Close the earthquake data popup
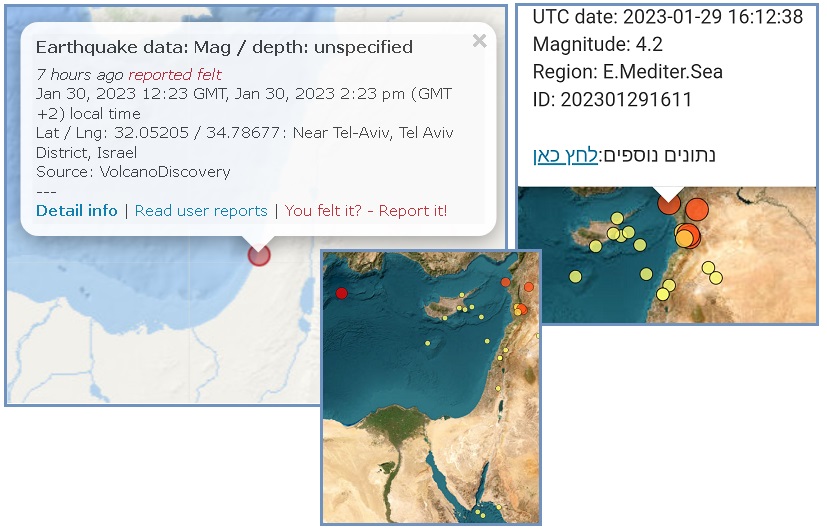827x530 pixels. (x=479, y=41)
